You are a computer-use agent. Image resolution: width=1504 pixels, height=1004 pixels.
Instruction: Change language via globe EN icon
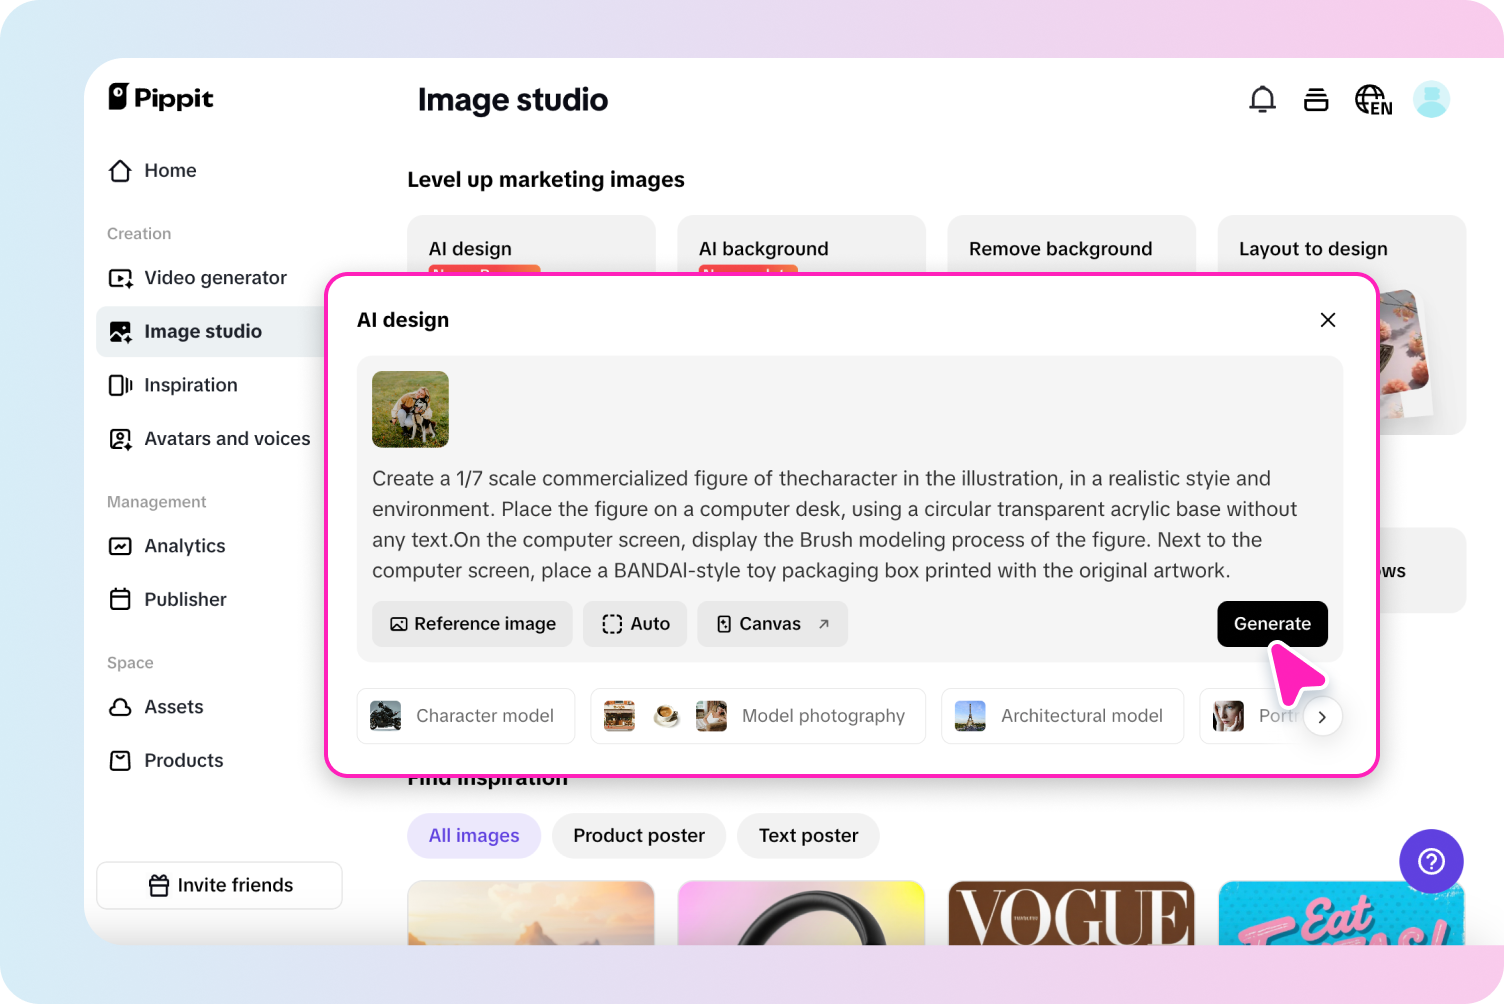1373,100
